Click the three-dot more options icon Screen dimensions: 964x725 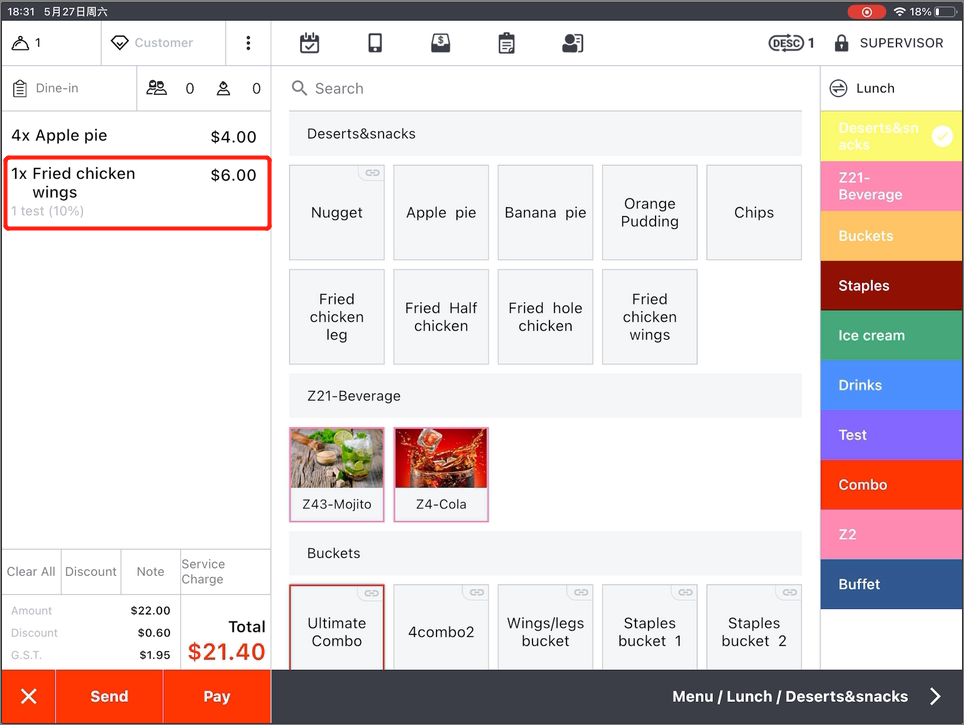[248, 43]
